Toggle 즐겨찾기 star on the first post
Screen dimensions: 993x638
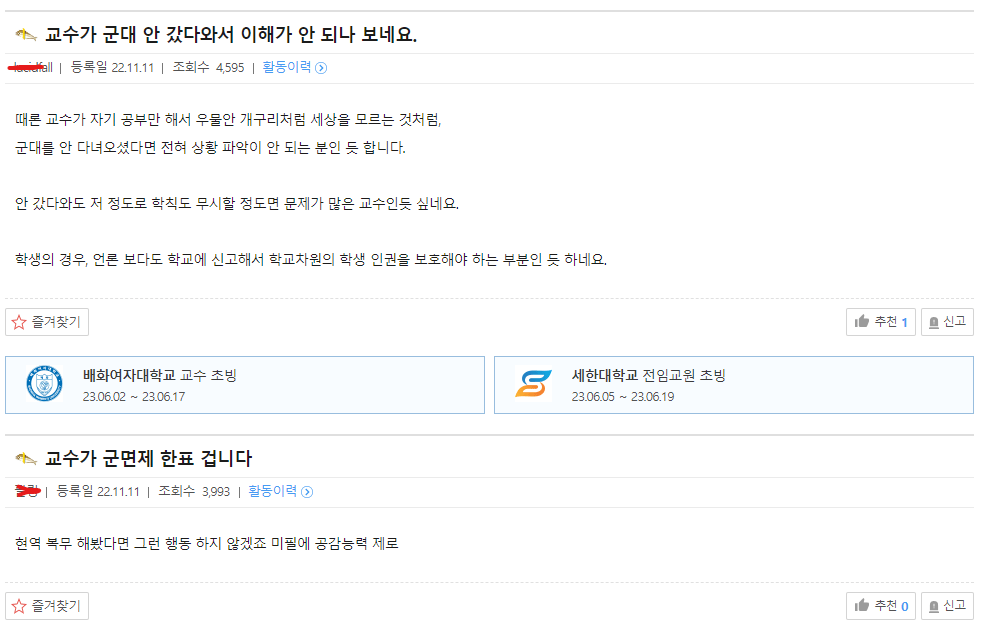[x=47, y=322]
